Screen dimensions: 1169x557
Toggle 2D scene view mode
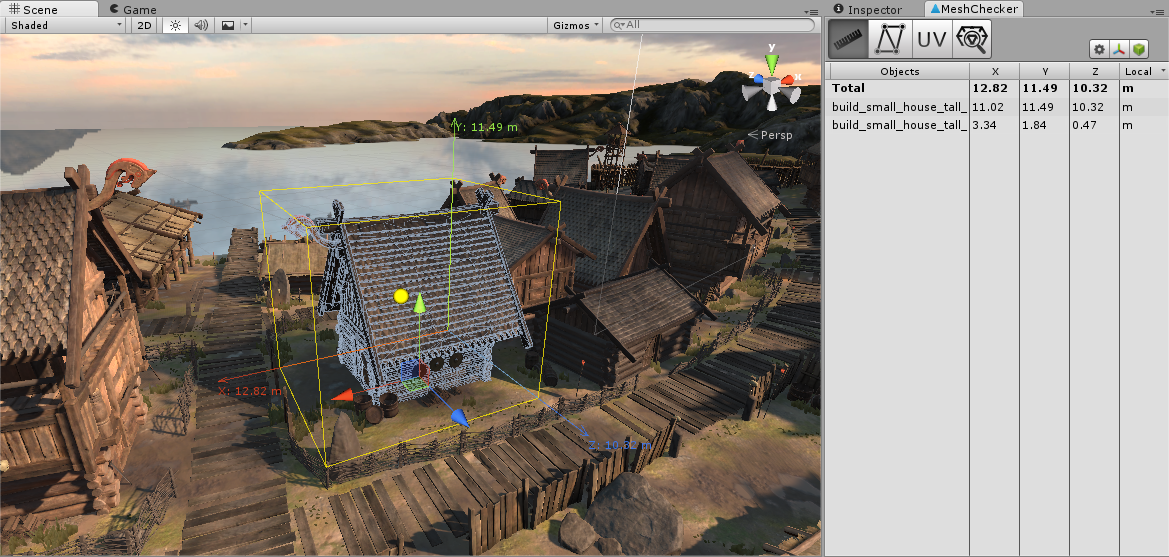(145, 25)
